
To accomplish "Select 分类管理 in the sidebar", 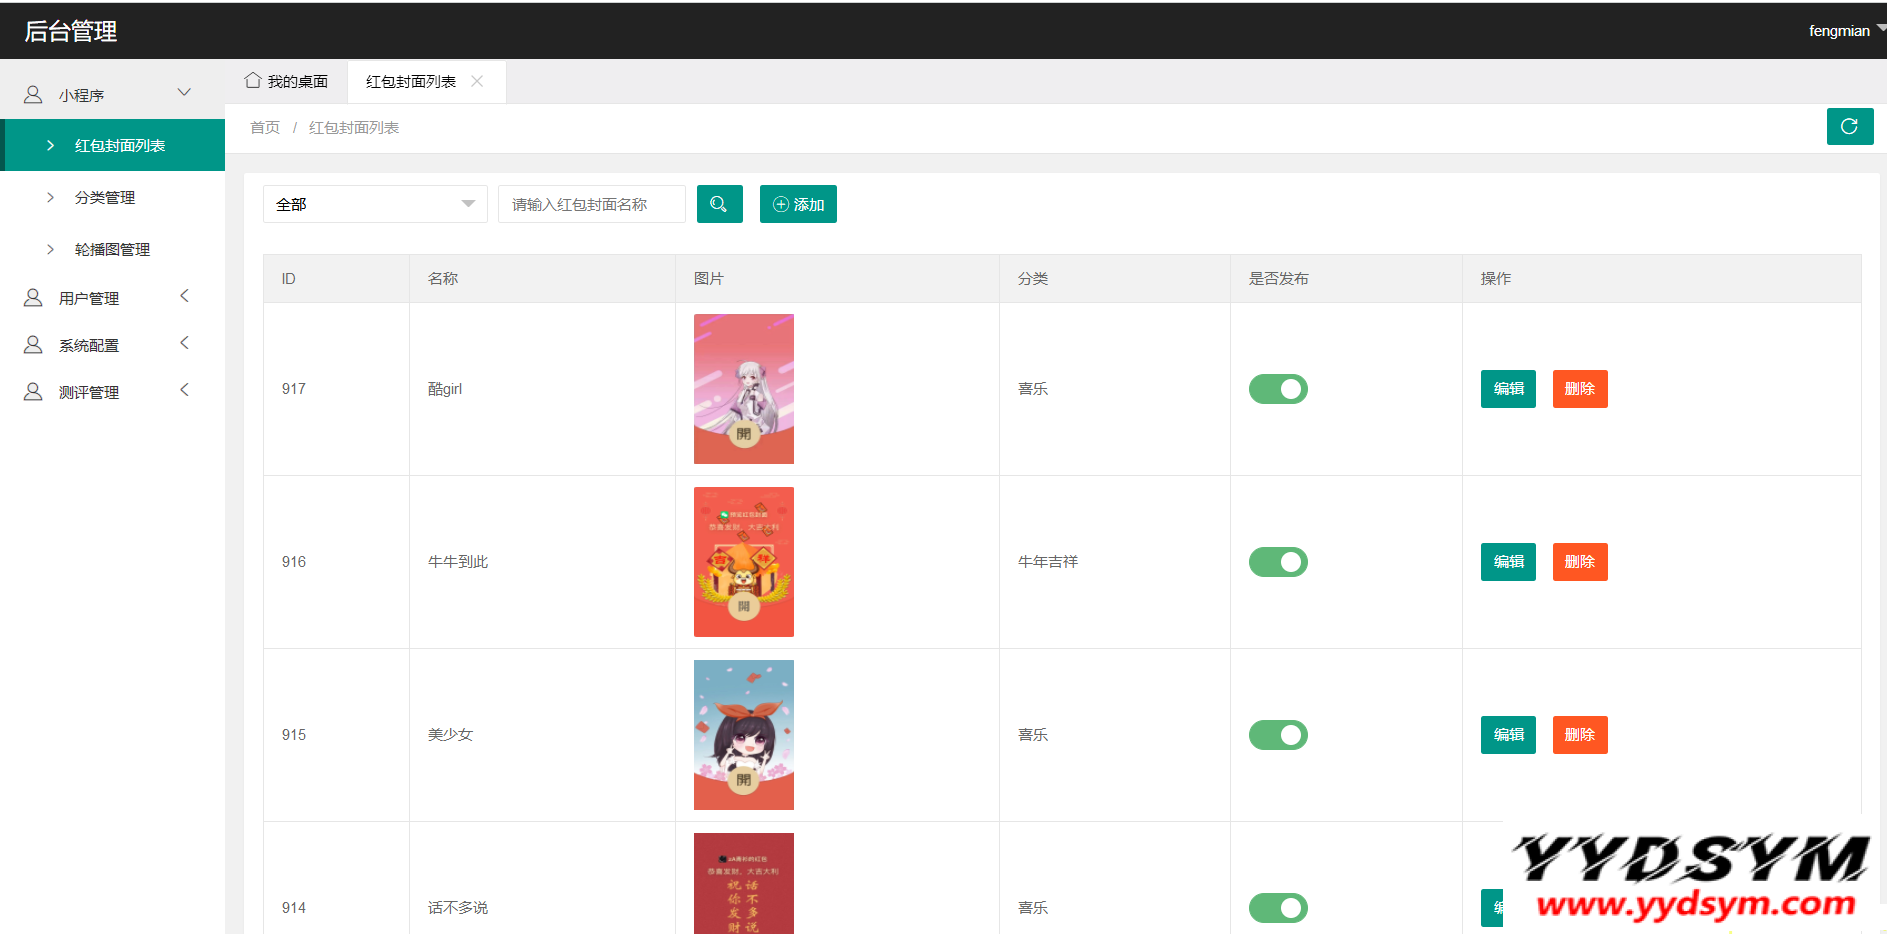I will 105,198.
